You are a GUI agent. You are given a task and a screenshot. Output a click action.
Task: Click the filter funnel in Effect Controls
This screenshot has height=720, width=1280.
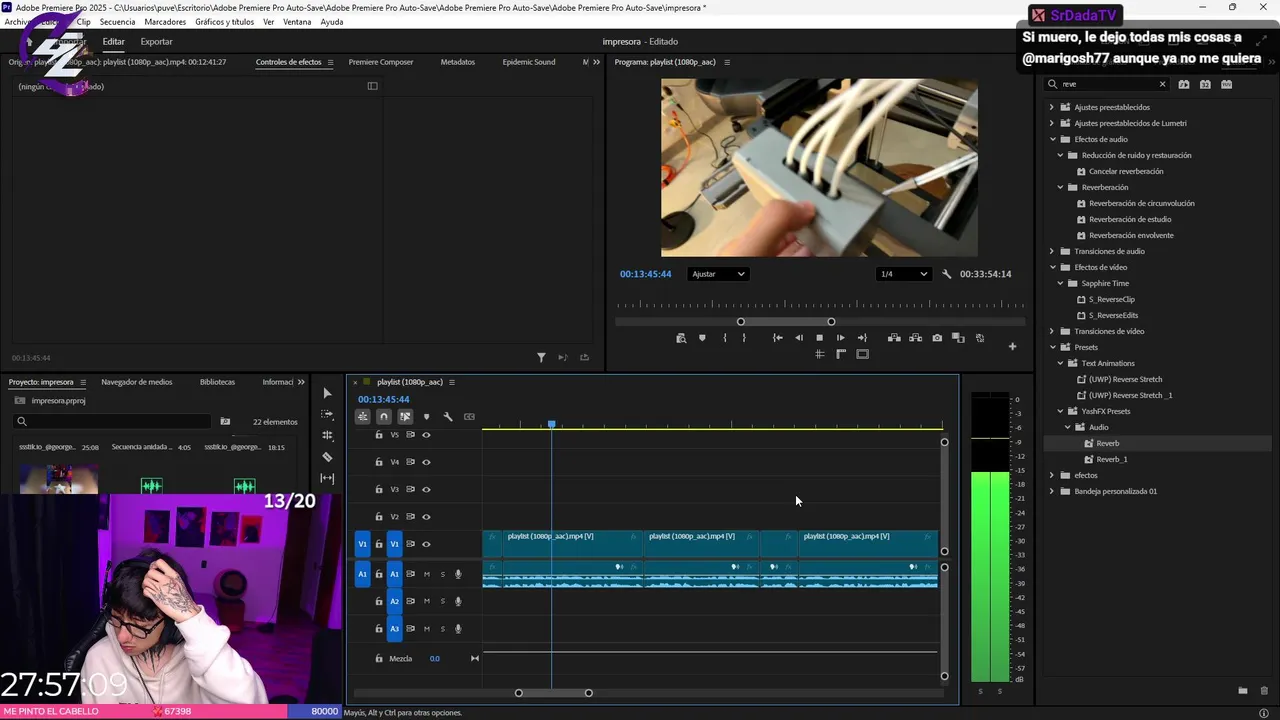pos(541,358)
